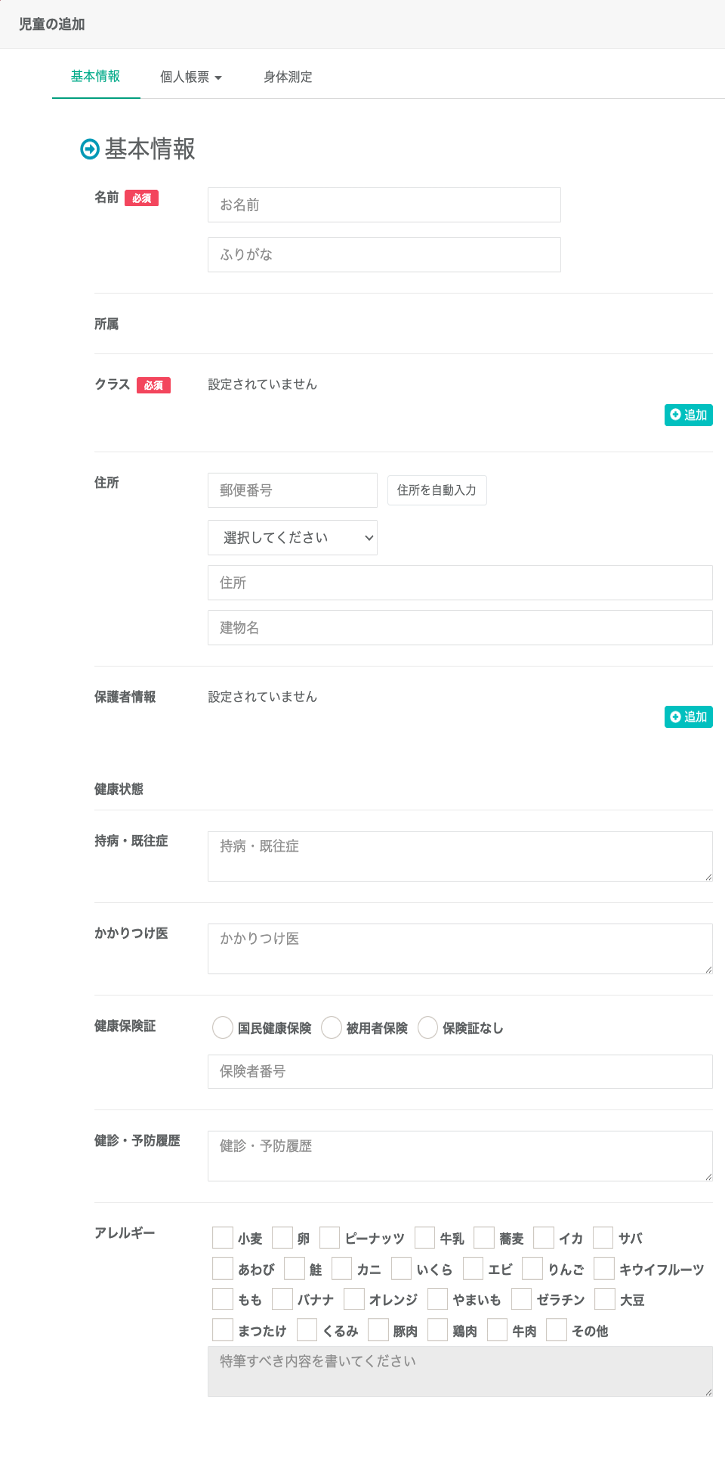Select the 基本情報 tab
The height and width of the screenshot is (1469, 725).
[96, 76]
